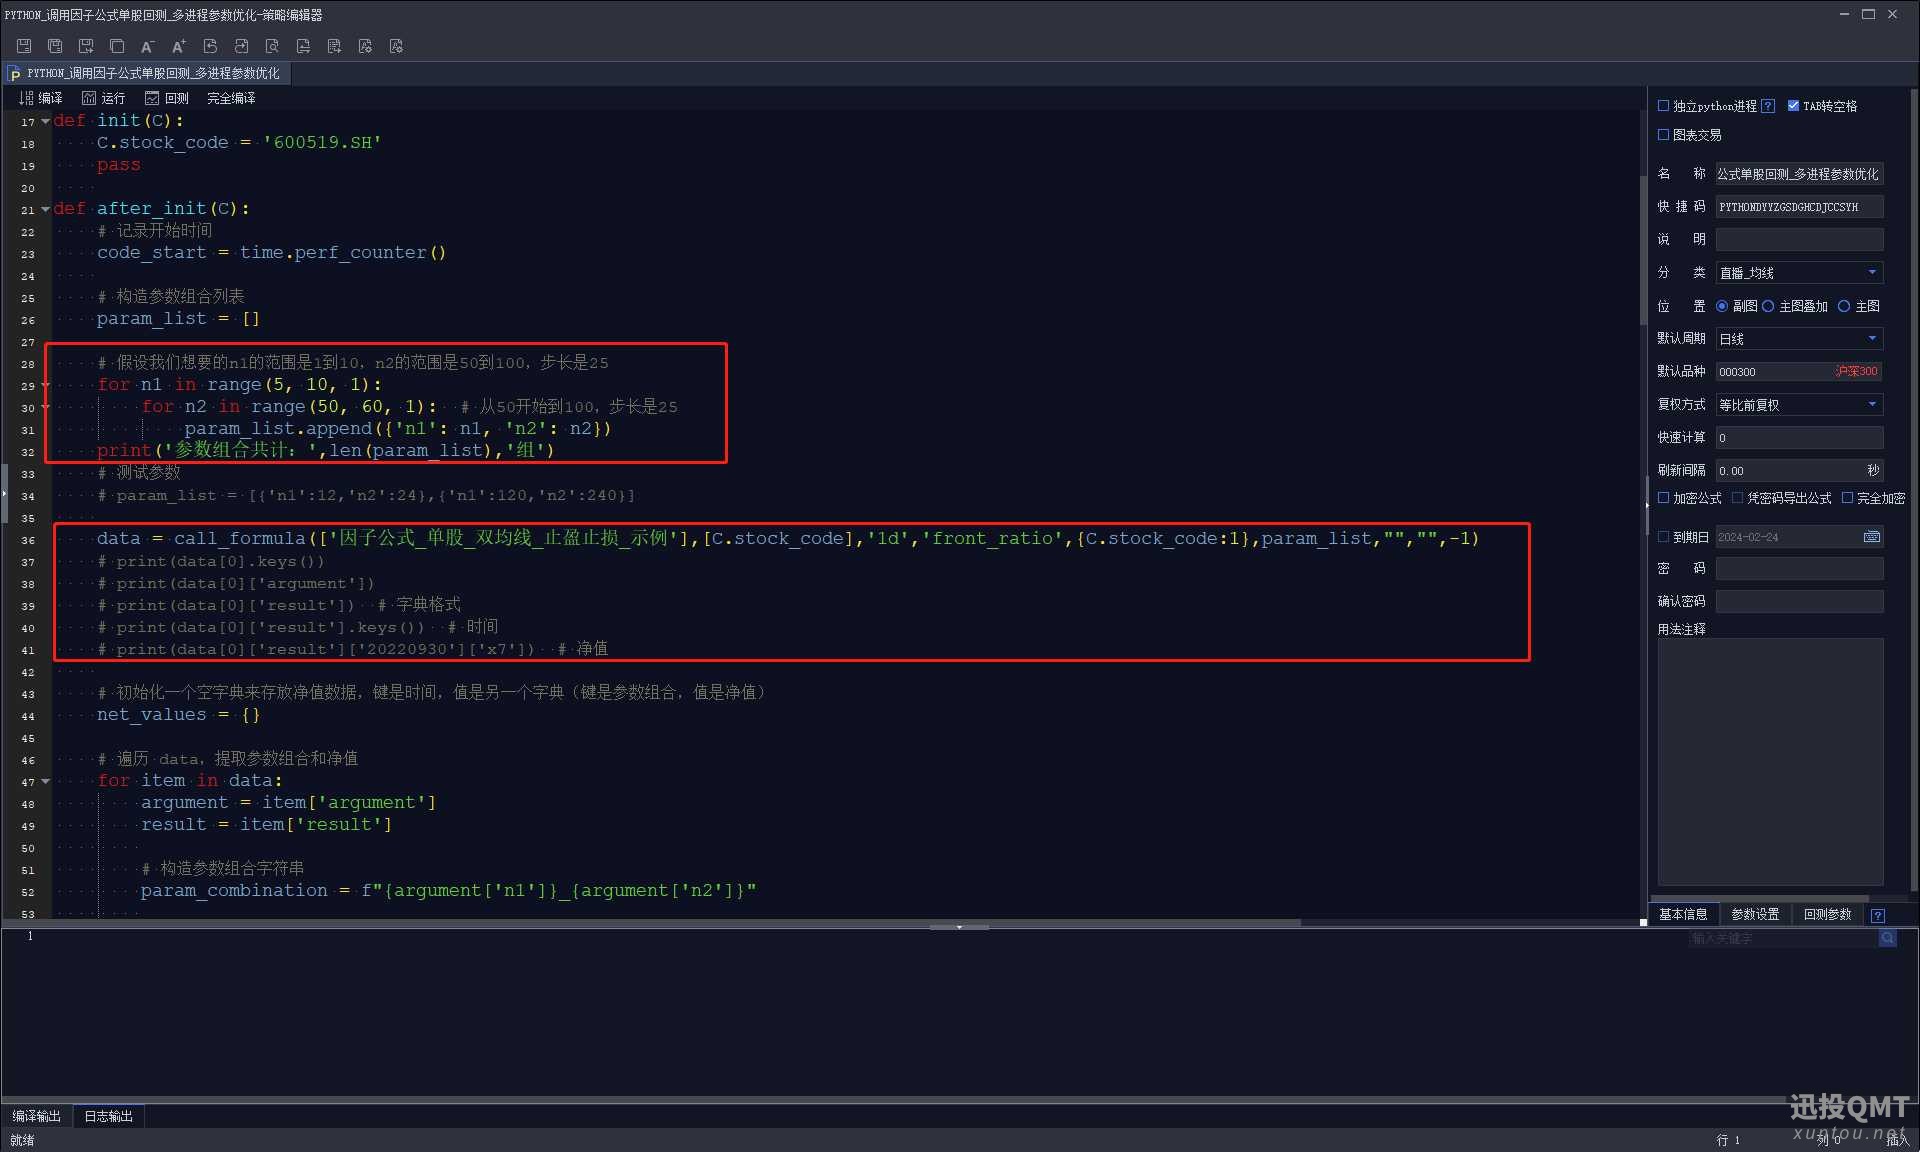Enable the 独立python进程 checkbox

[1663, 105]
